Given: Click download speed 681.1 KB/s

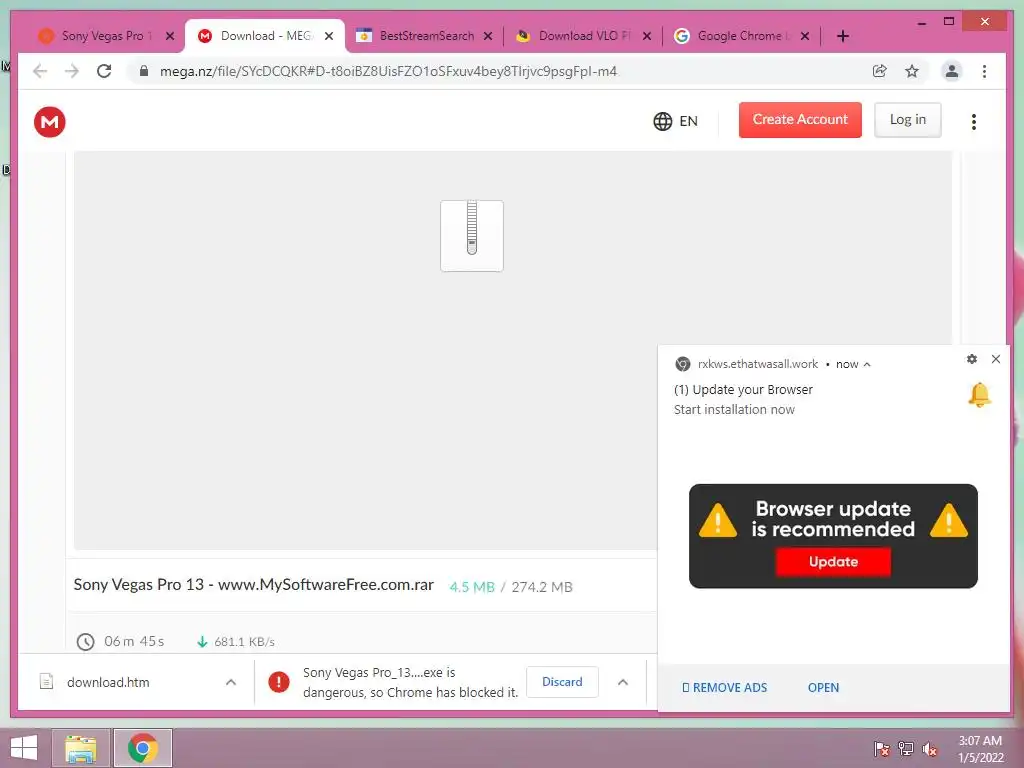Looking at the screenshot, I should 244,642.
